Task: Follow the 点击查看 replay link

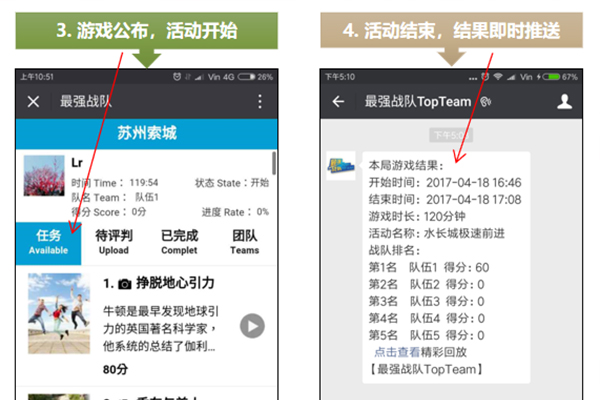Action: click(397, 352)
